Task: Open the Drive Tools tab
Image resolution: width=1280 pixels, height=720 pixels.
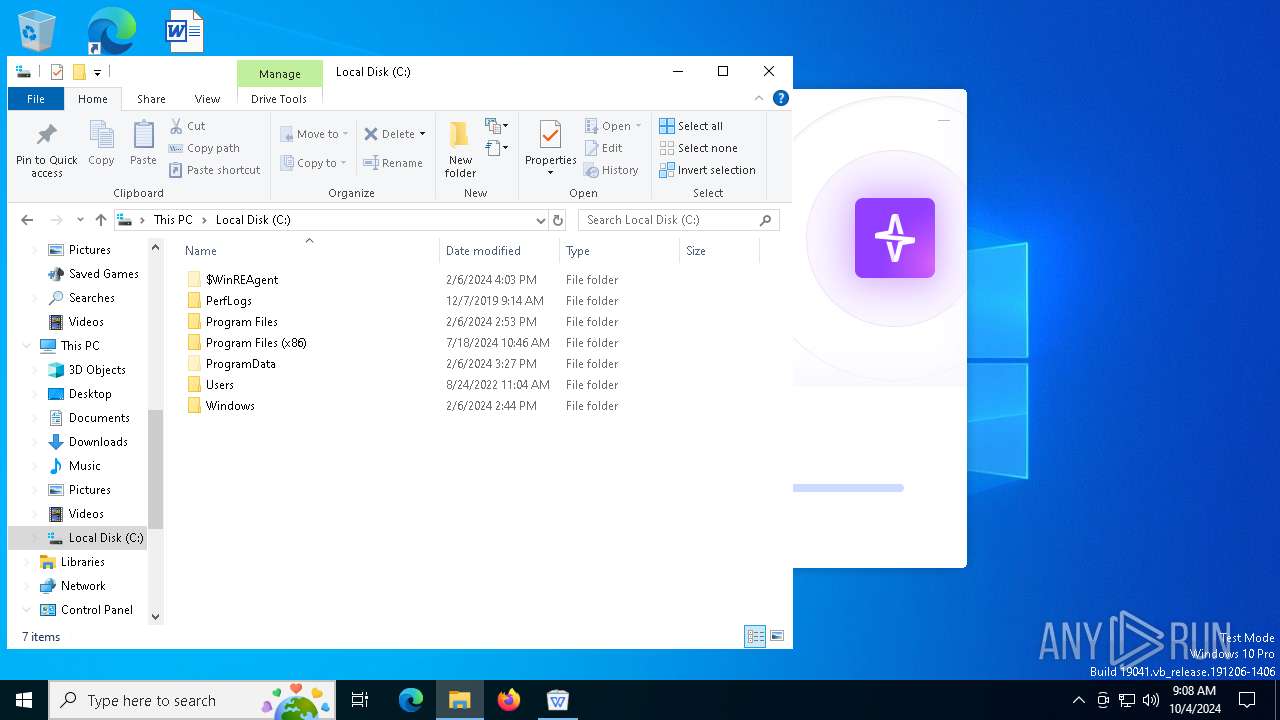Action: click(x=279, y=99)
